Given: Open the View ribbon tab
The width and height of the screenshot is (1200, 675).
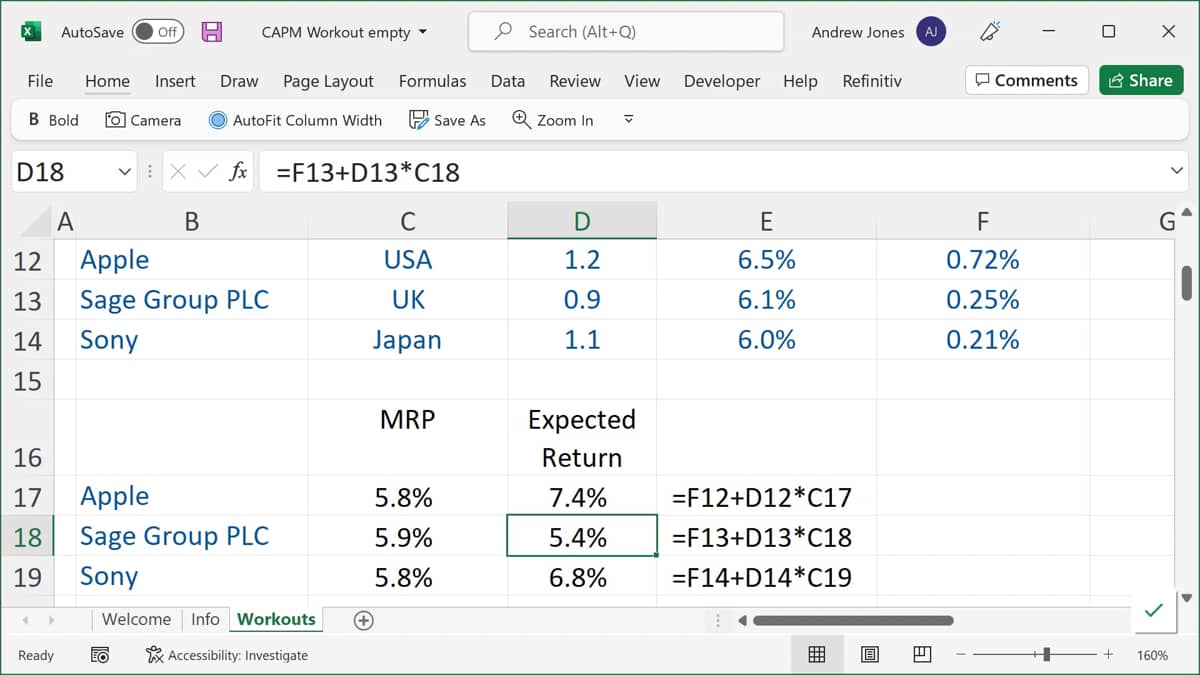Looking at the screenshot, I should point(642,81).
